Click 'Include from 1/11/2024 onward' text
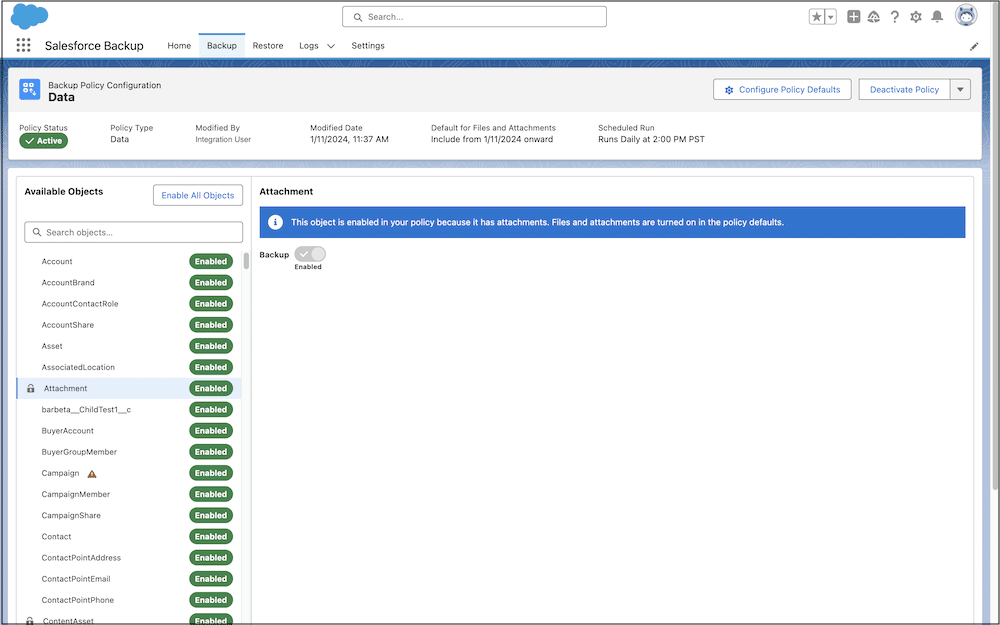Screen dimensions: 1000x625 pos(492,139)
